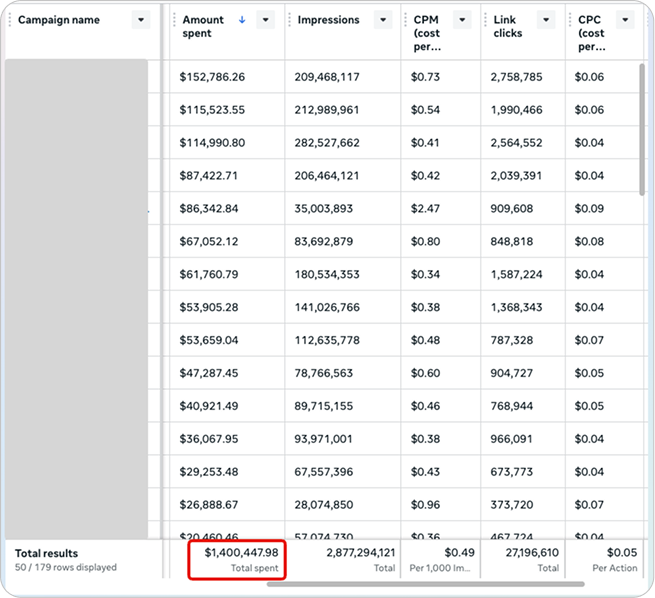This screenshot has height=598, width=655.
Task: Click link clicks value 2,564,552
Action: pos(516,143)
